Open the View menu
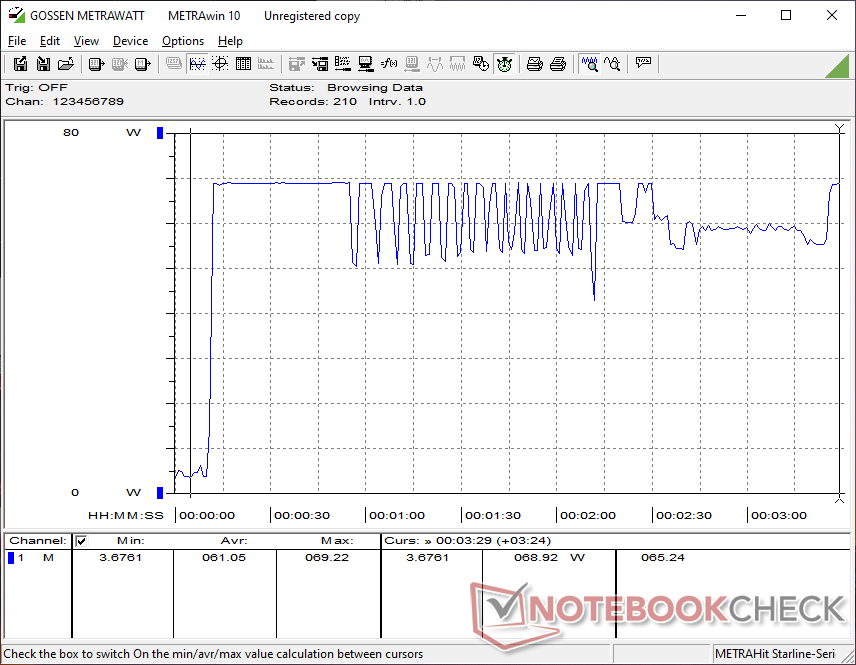The height and width of the screenshot is (665, 856). (86, 41)
